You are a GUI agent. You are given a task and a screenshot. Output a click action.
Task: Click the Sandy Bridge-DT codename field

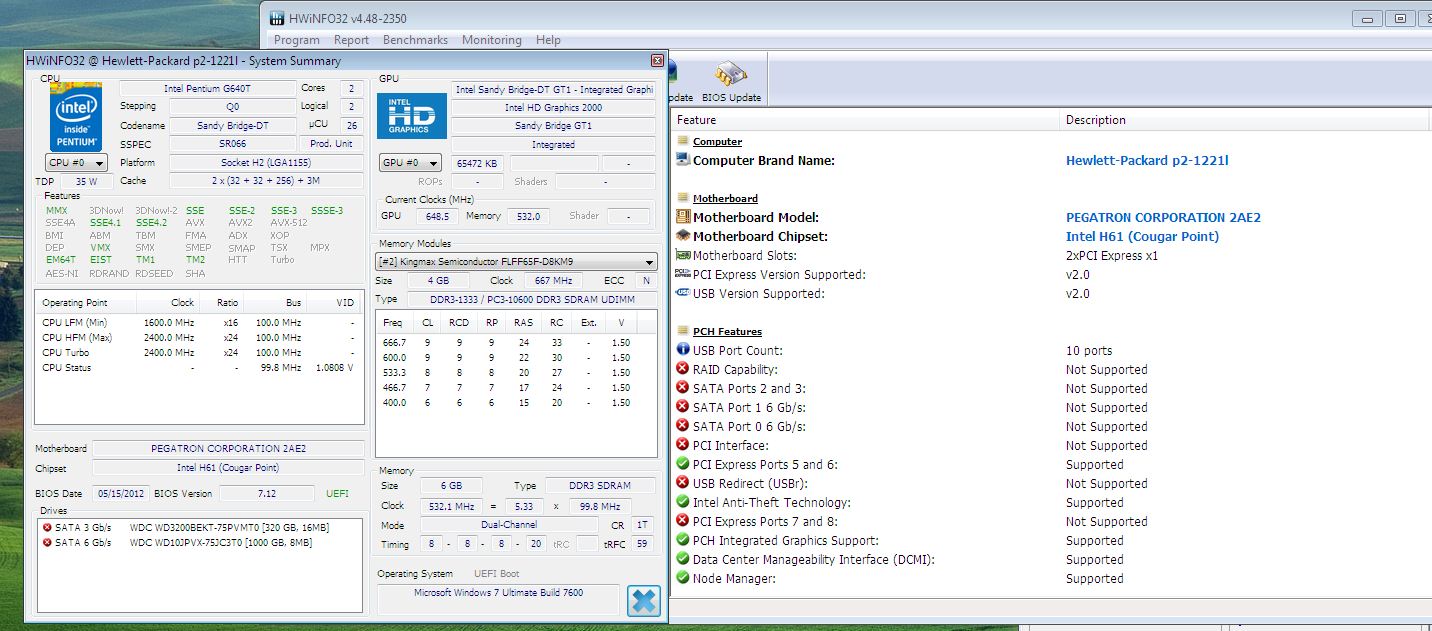(232, 126)
